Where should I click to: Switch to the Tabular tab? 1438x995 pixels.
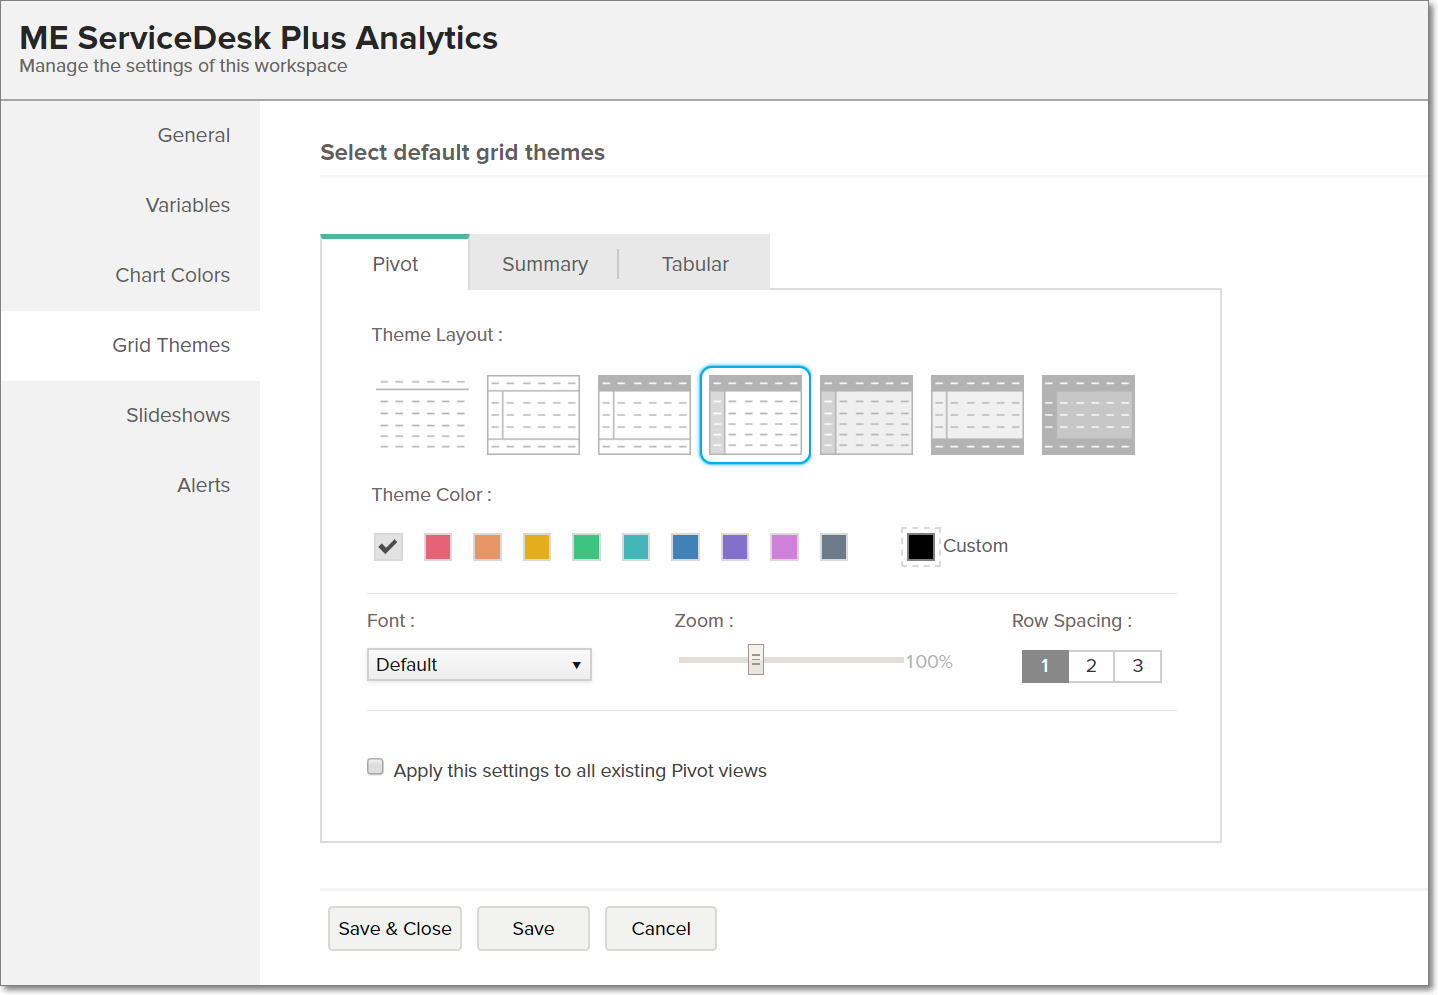(x=695, y=264)
